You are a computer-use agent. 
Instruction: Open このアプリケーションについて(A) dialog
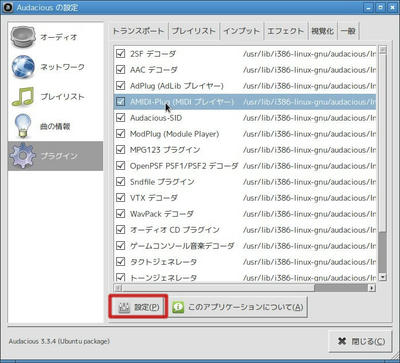[239, 307]
